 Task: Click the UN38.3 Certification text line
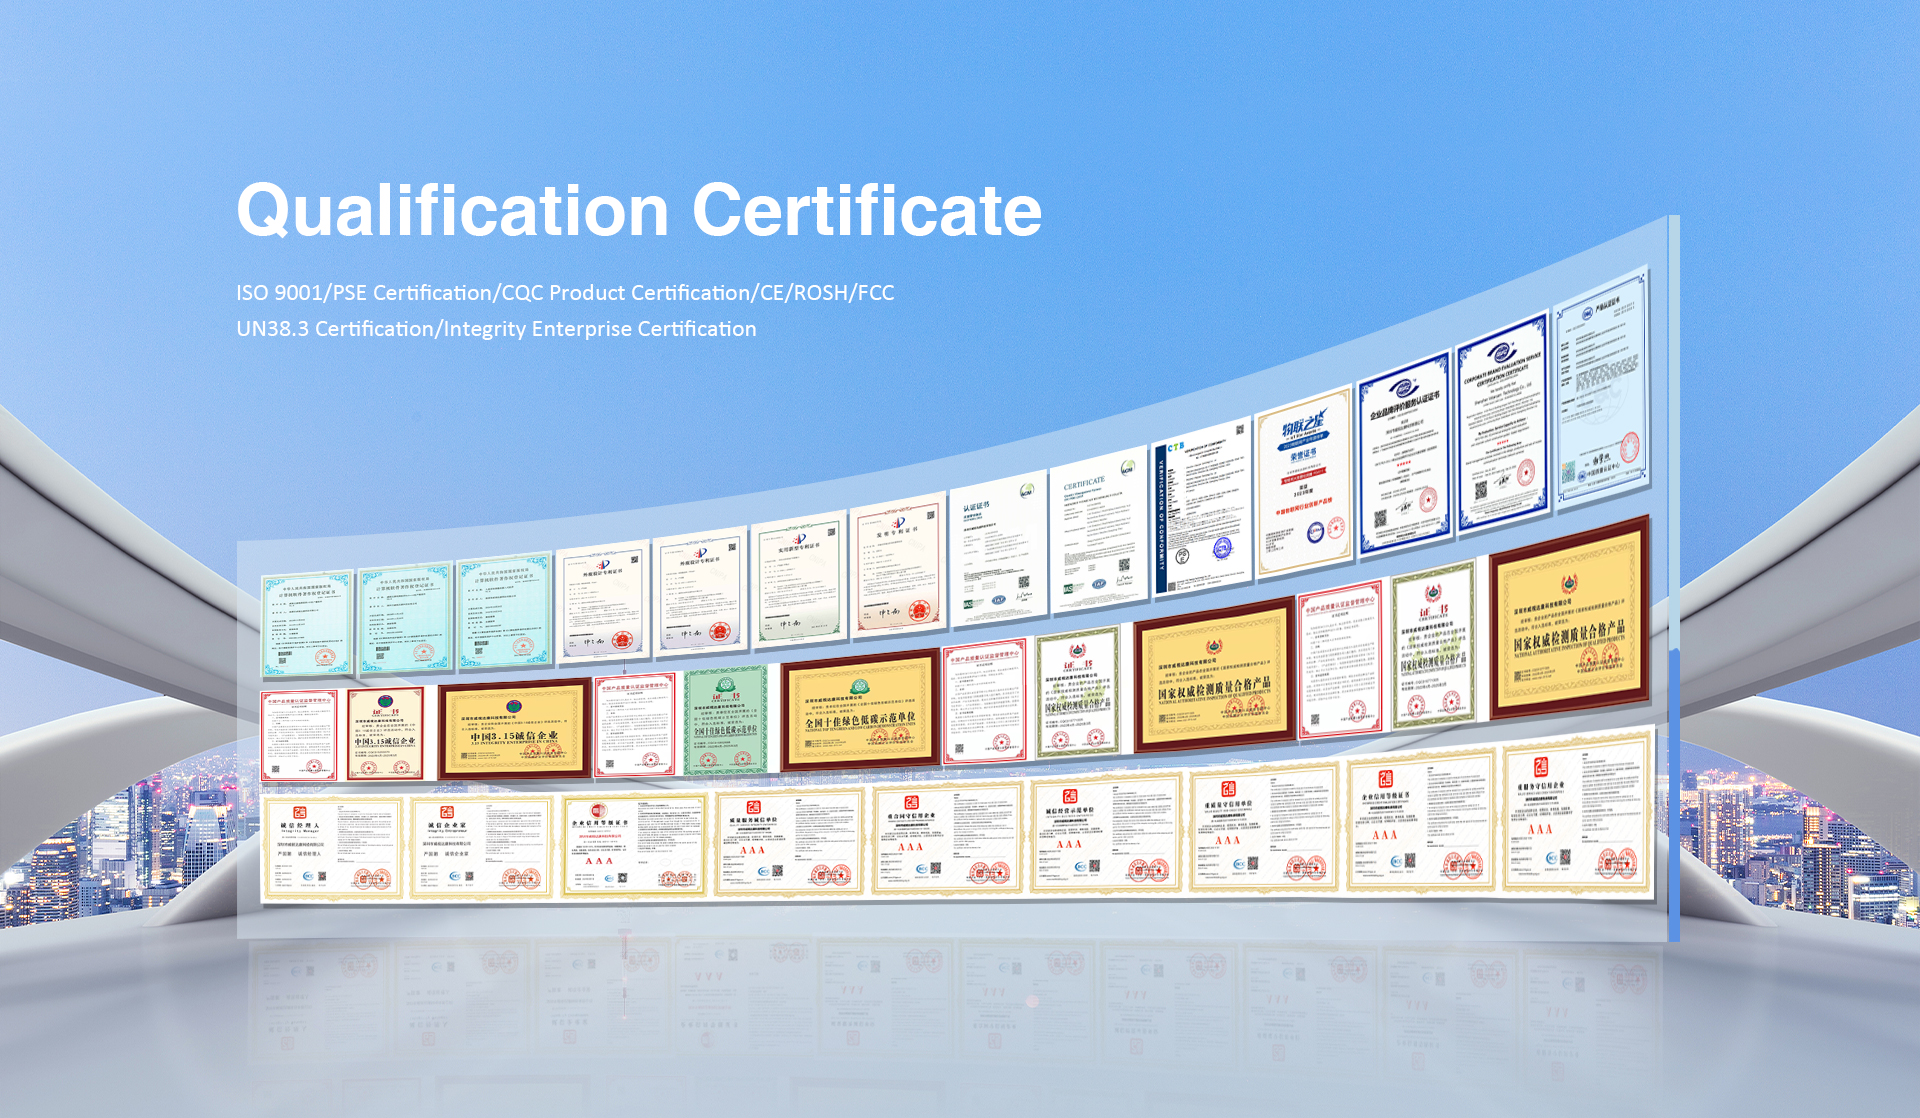[x=496, y=329]
